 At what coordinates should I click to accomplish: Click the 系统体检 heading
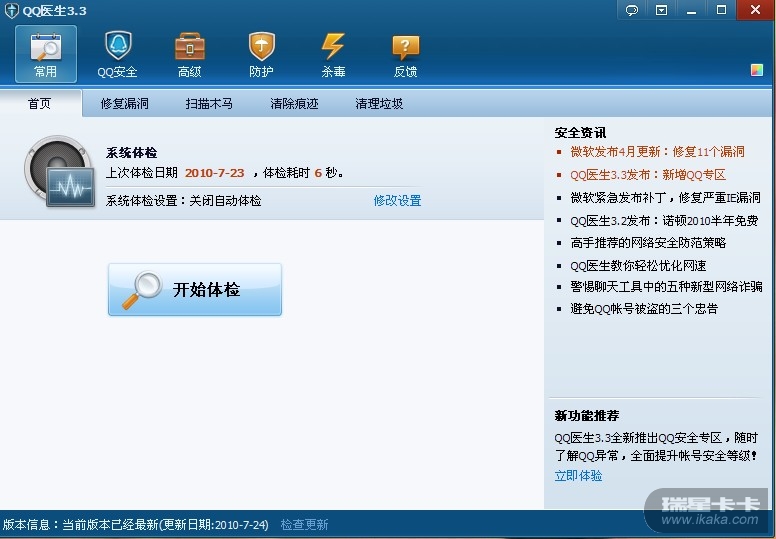[132, 152]
